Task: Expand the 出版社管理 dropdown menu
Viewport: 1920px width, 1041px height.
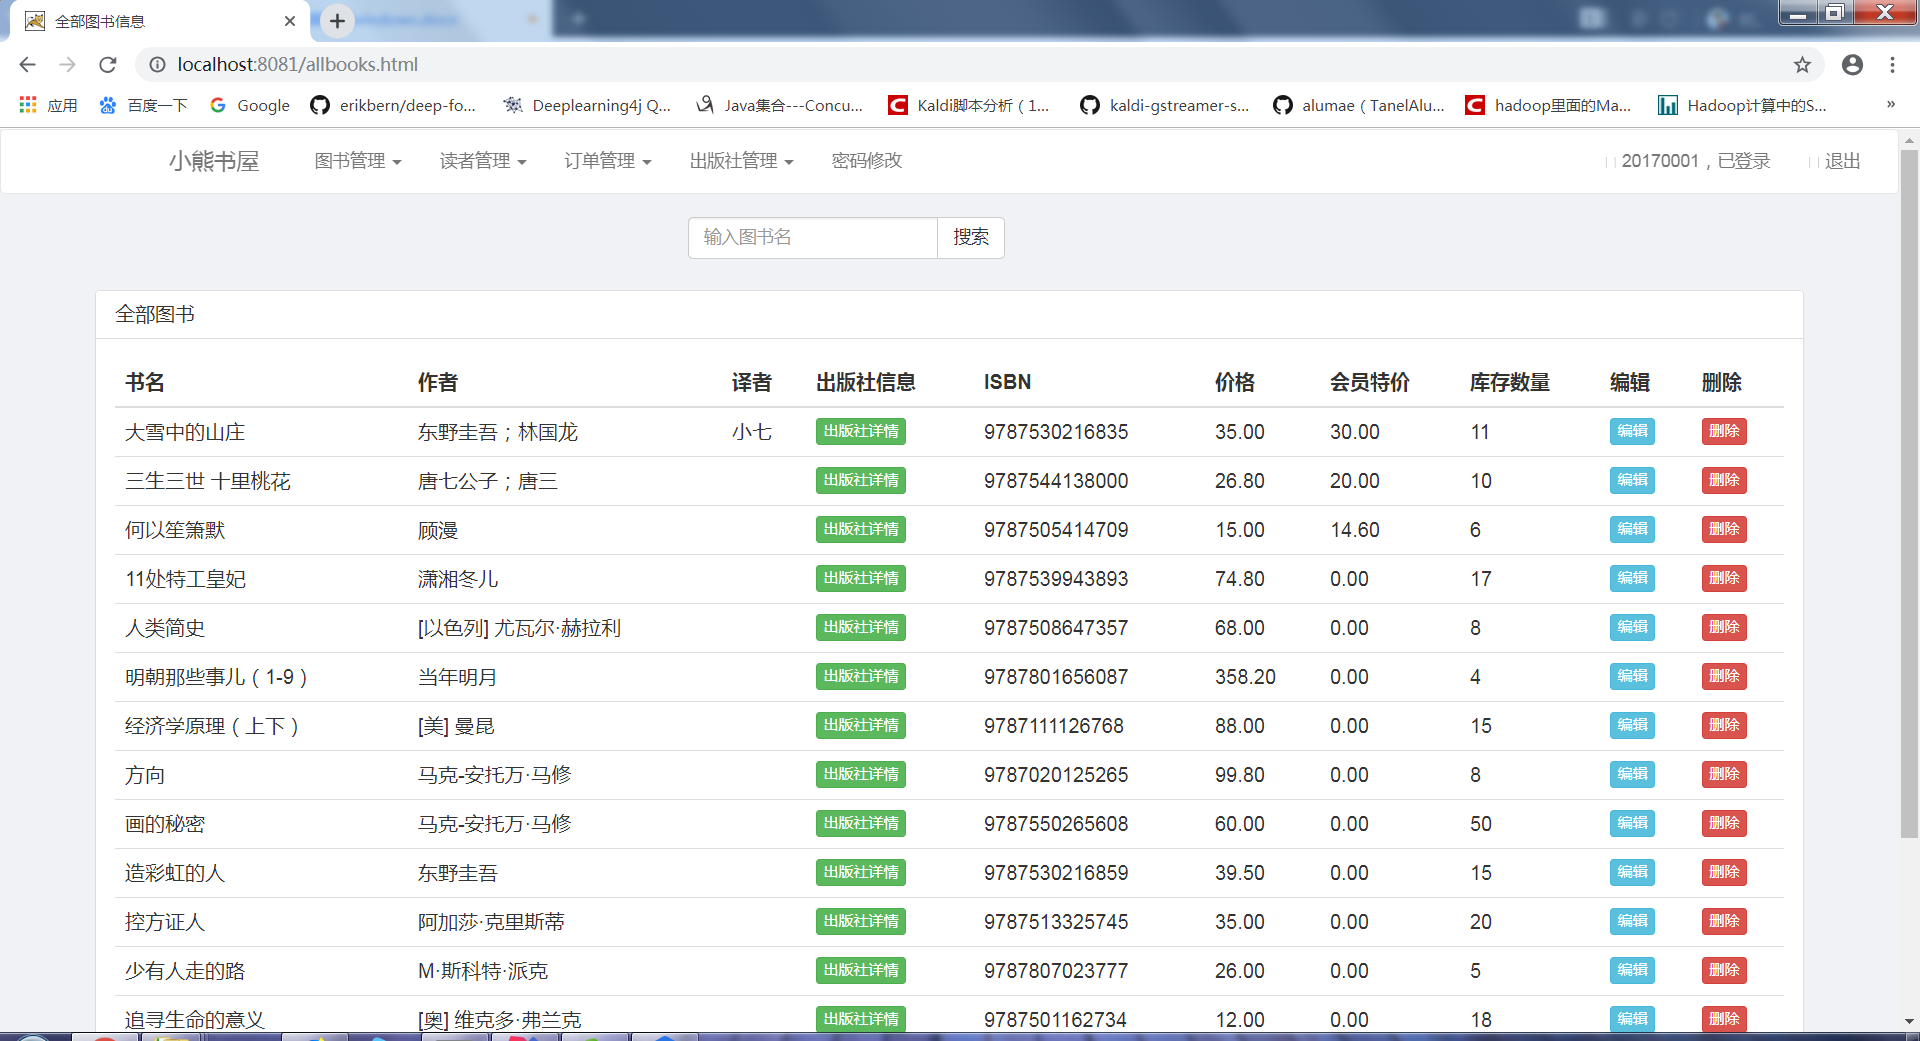Action: coord(741,161)
